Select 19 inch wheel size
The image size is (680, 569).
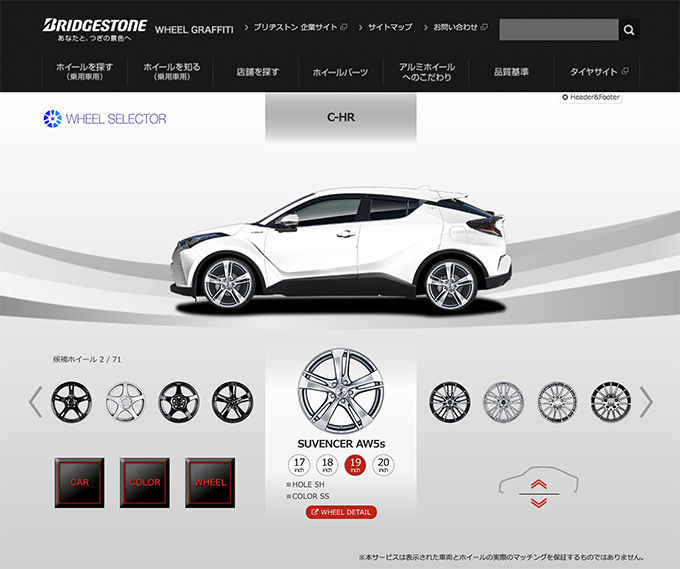355,465
